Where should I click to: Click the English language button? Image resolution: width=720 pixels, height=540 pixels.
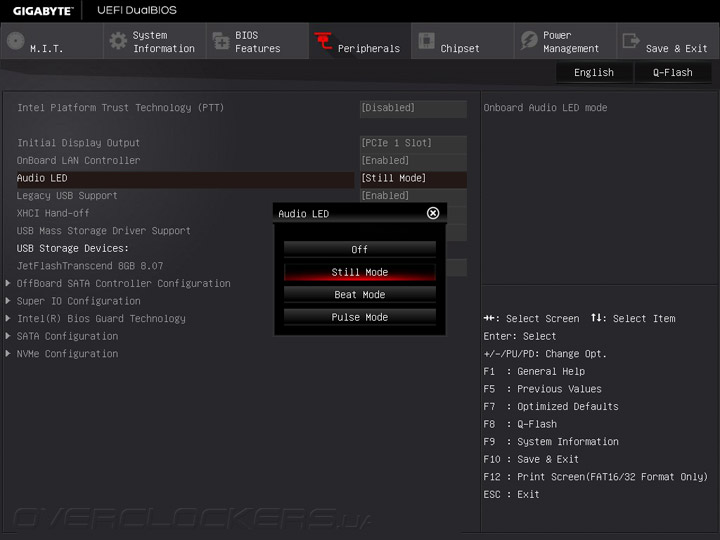click(594, 73)
